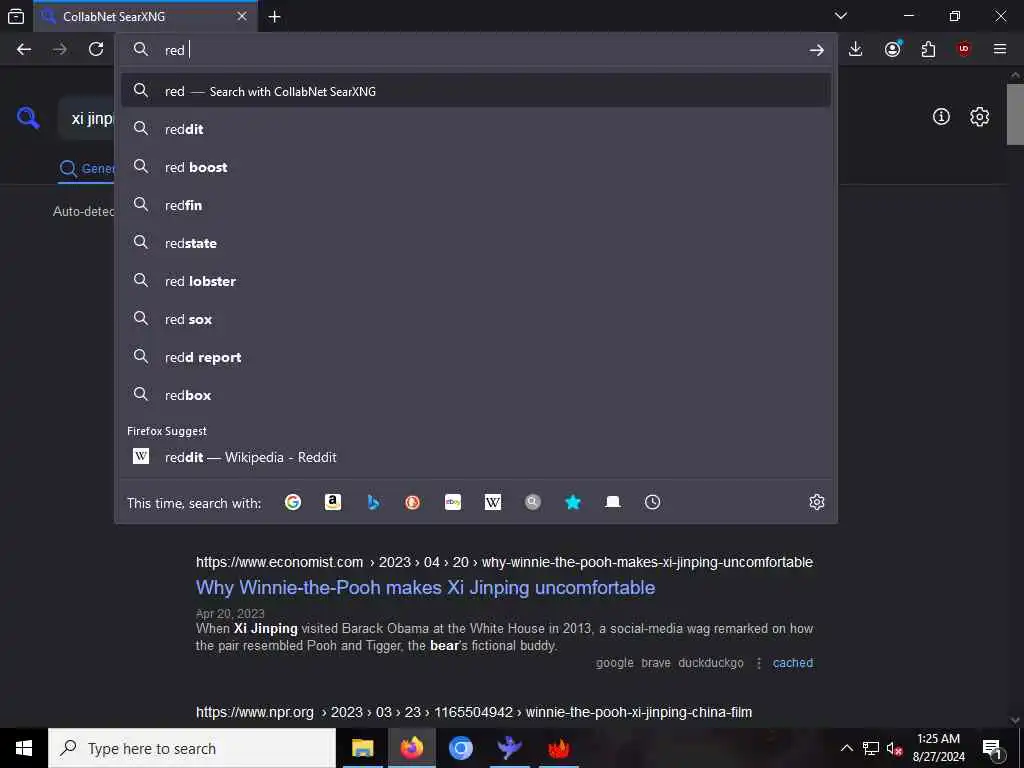Click the go arrow in the address bar

point(816,50)
